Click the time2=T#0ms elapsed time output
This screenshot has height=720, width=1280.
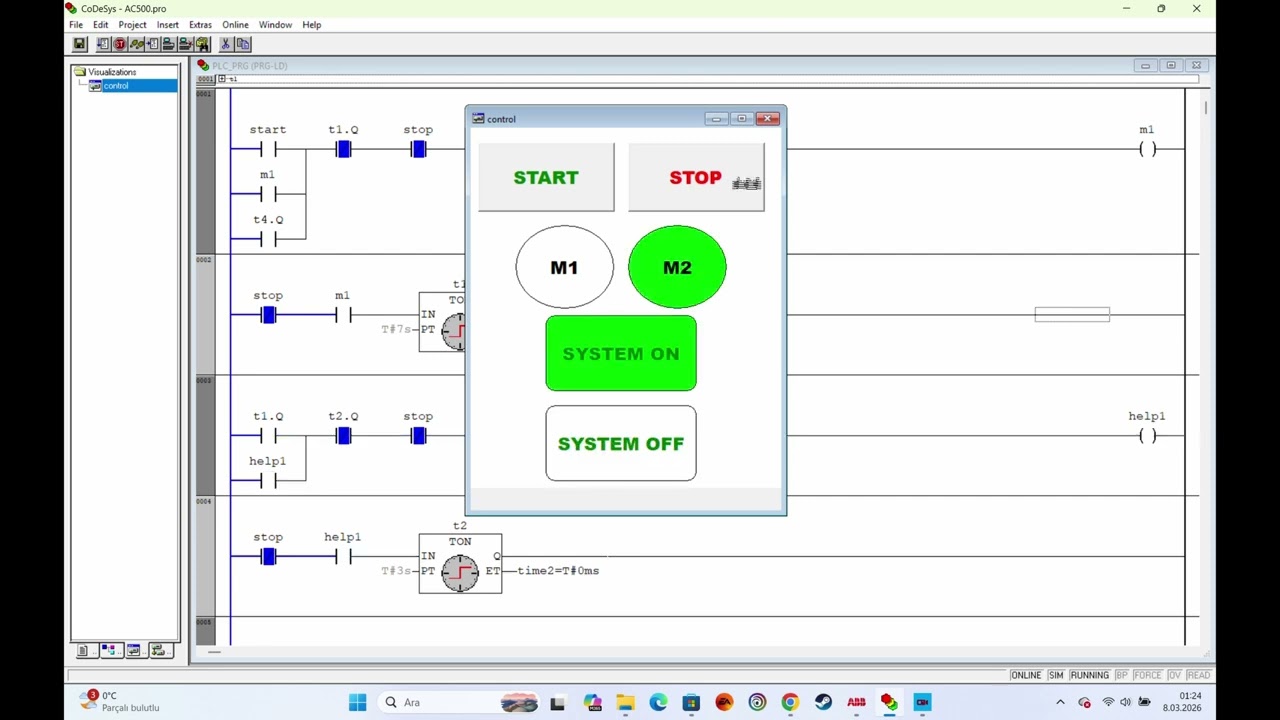[x=558, y=571]
